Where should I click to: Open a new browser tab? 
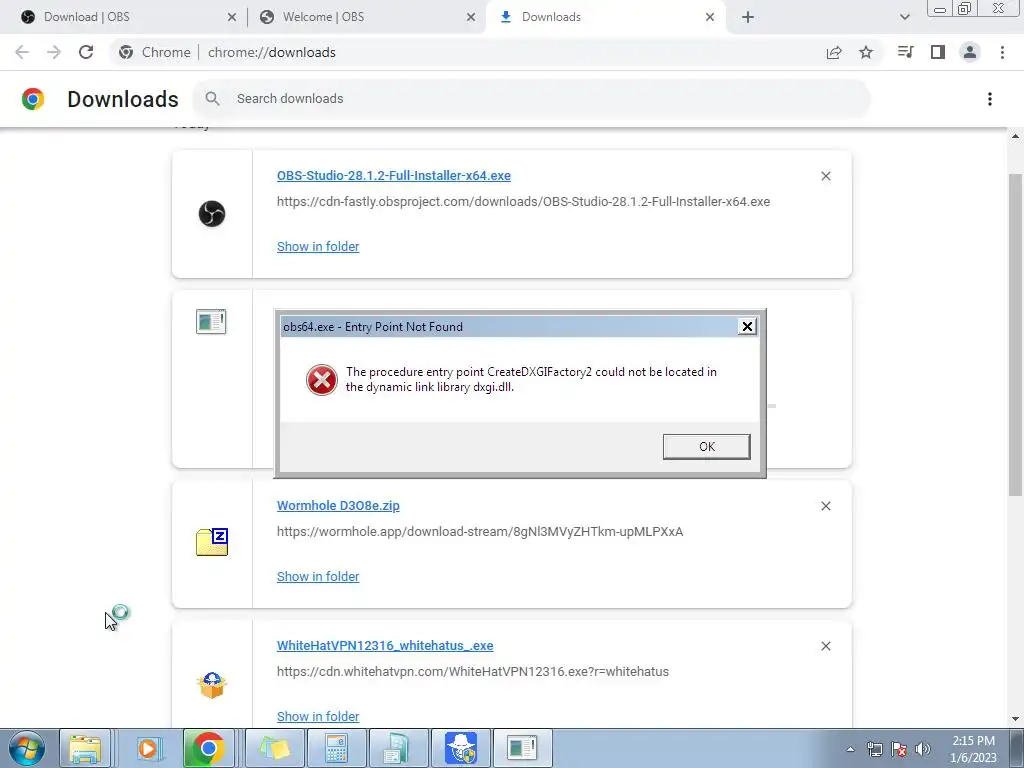[x=748, y=18]
